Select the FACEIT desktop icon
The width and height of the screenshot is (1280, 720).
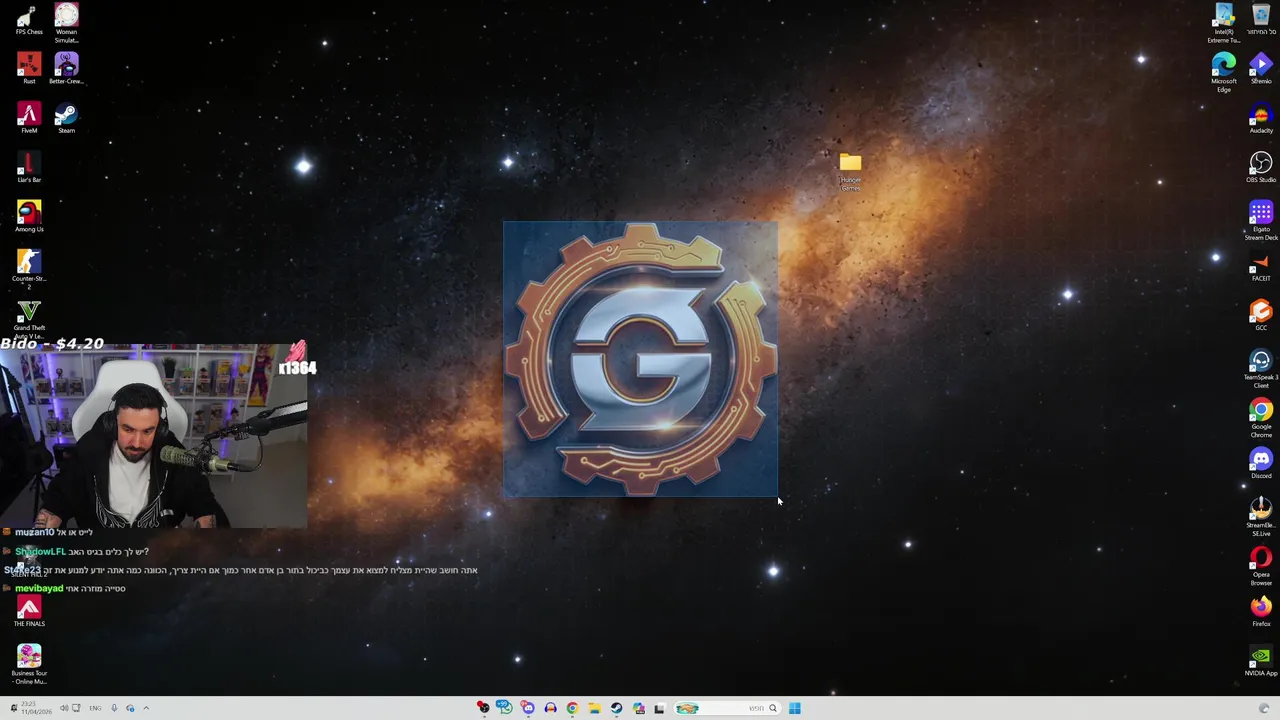tap(1261, 267)
